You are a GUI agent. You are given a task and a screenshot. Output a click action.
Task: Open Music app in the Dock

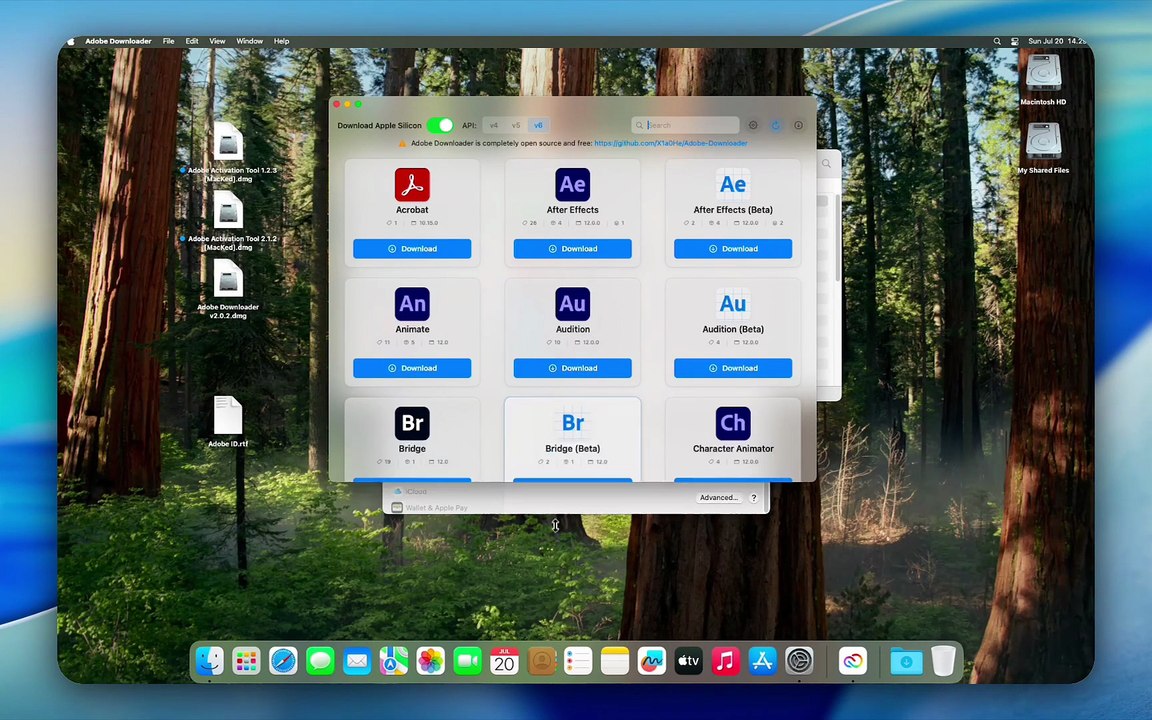point(725,661)
